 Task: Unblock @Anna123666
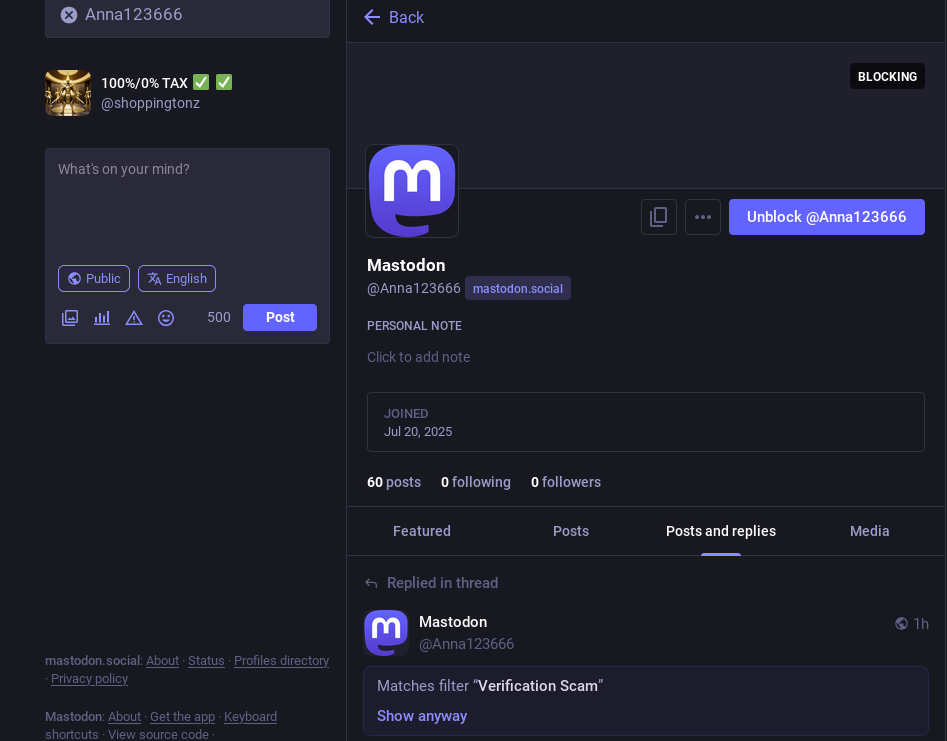[x=827, y=217]
